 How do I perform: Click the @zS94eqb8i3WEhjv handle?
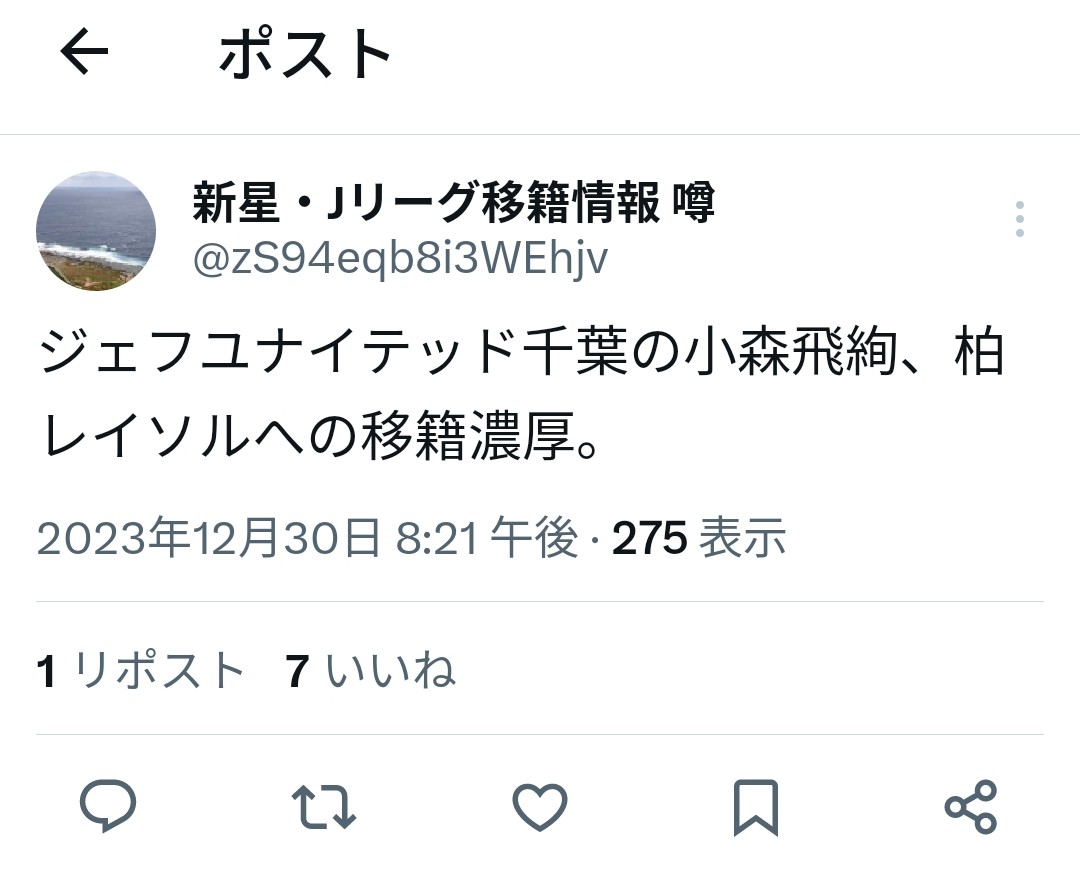tap(400, 259)
